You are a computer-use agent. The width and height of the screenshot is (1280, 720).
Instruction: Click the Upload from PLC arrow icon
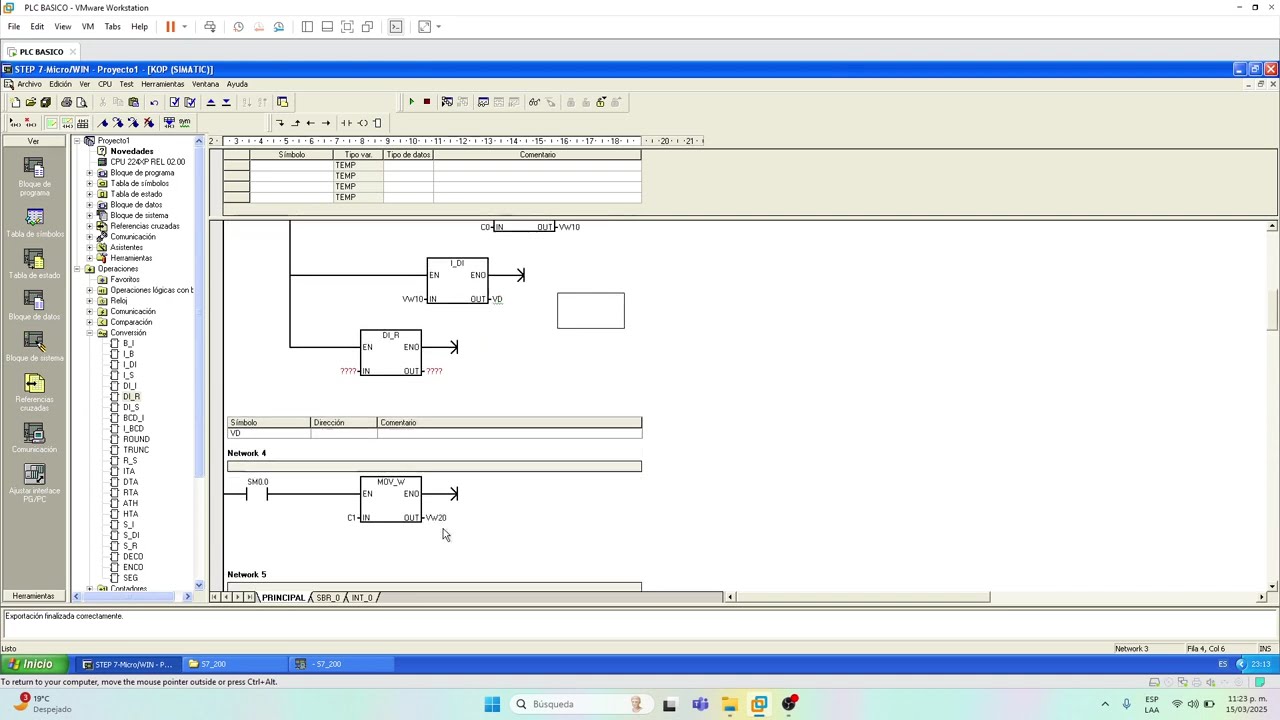[x=210, y=102]
